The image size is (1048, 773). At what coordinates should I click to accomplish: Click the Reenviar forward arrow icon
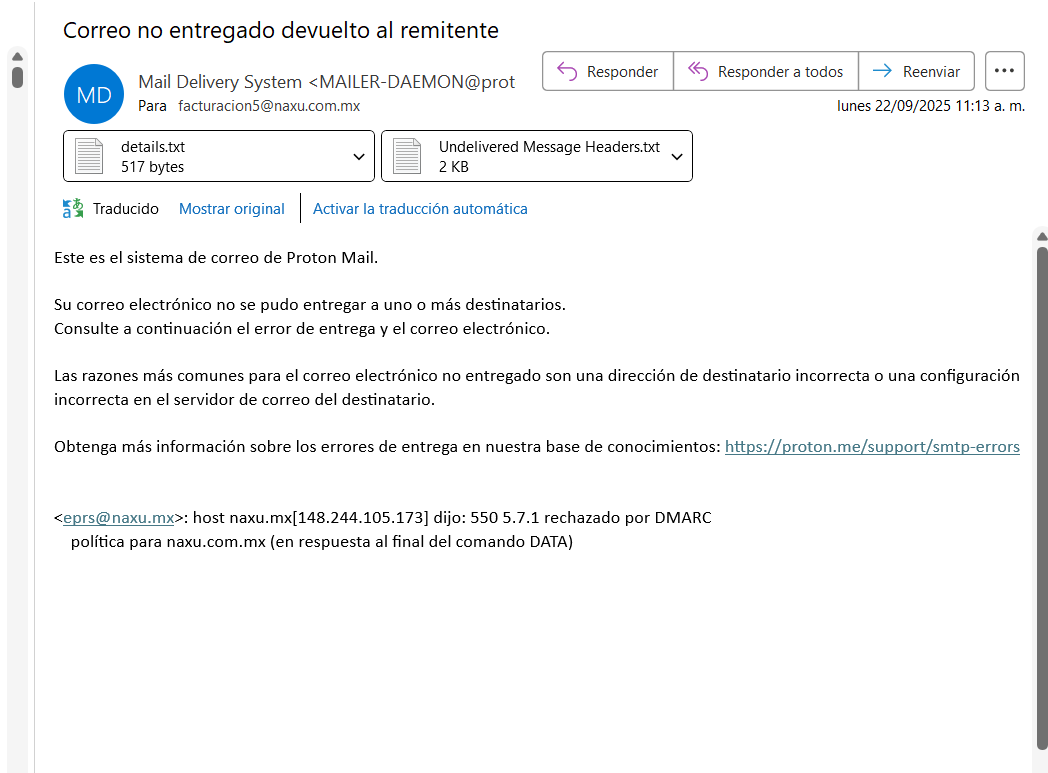(882, 71)
